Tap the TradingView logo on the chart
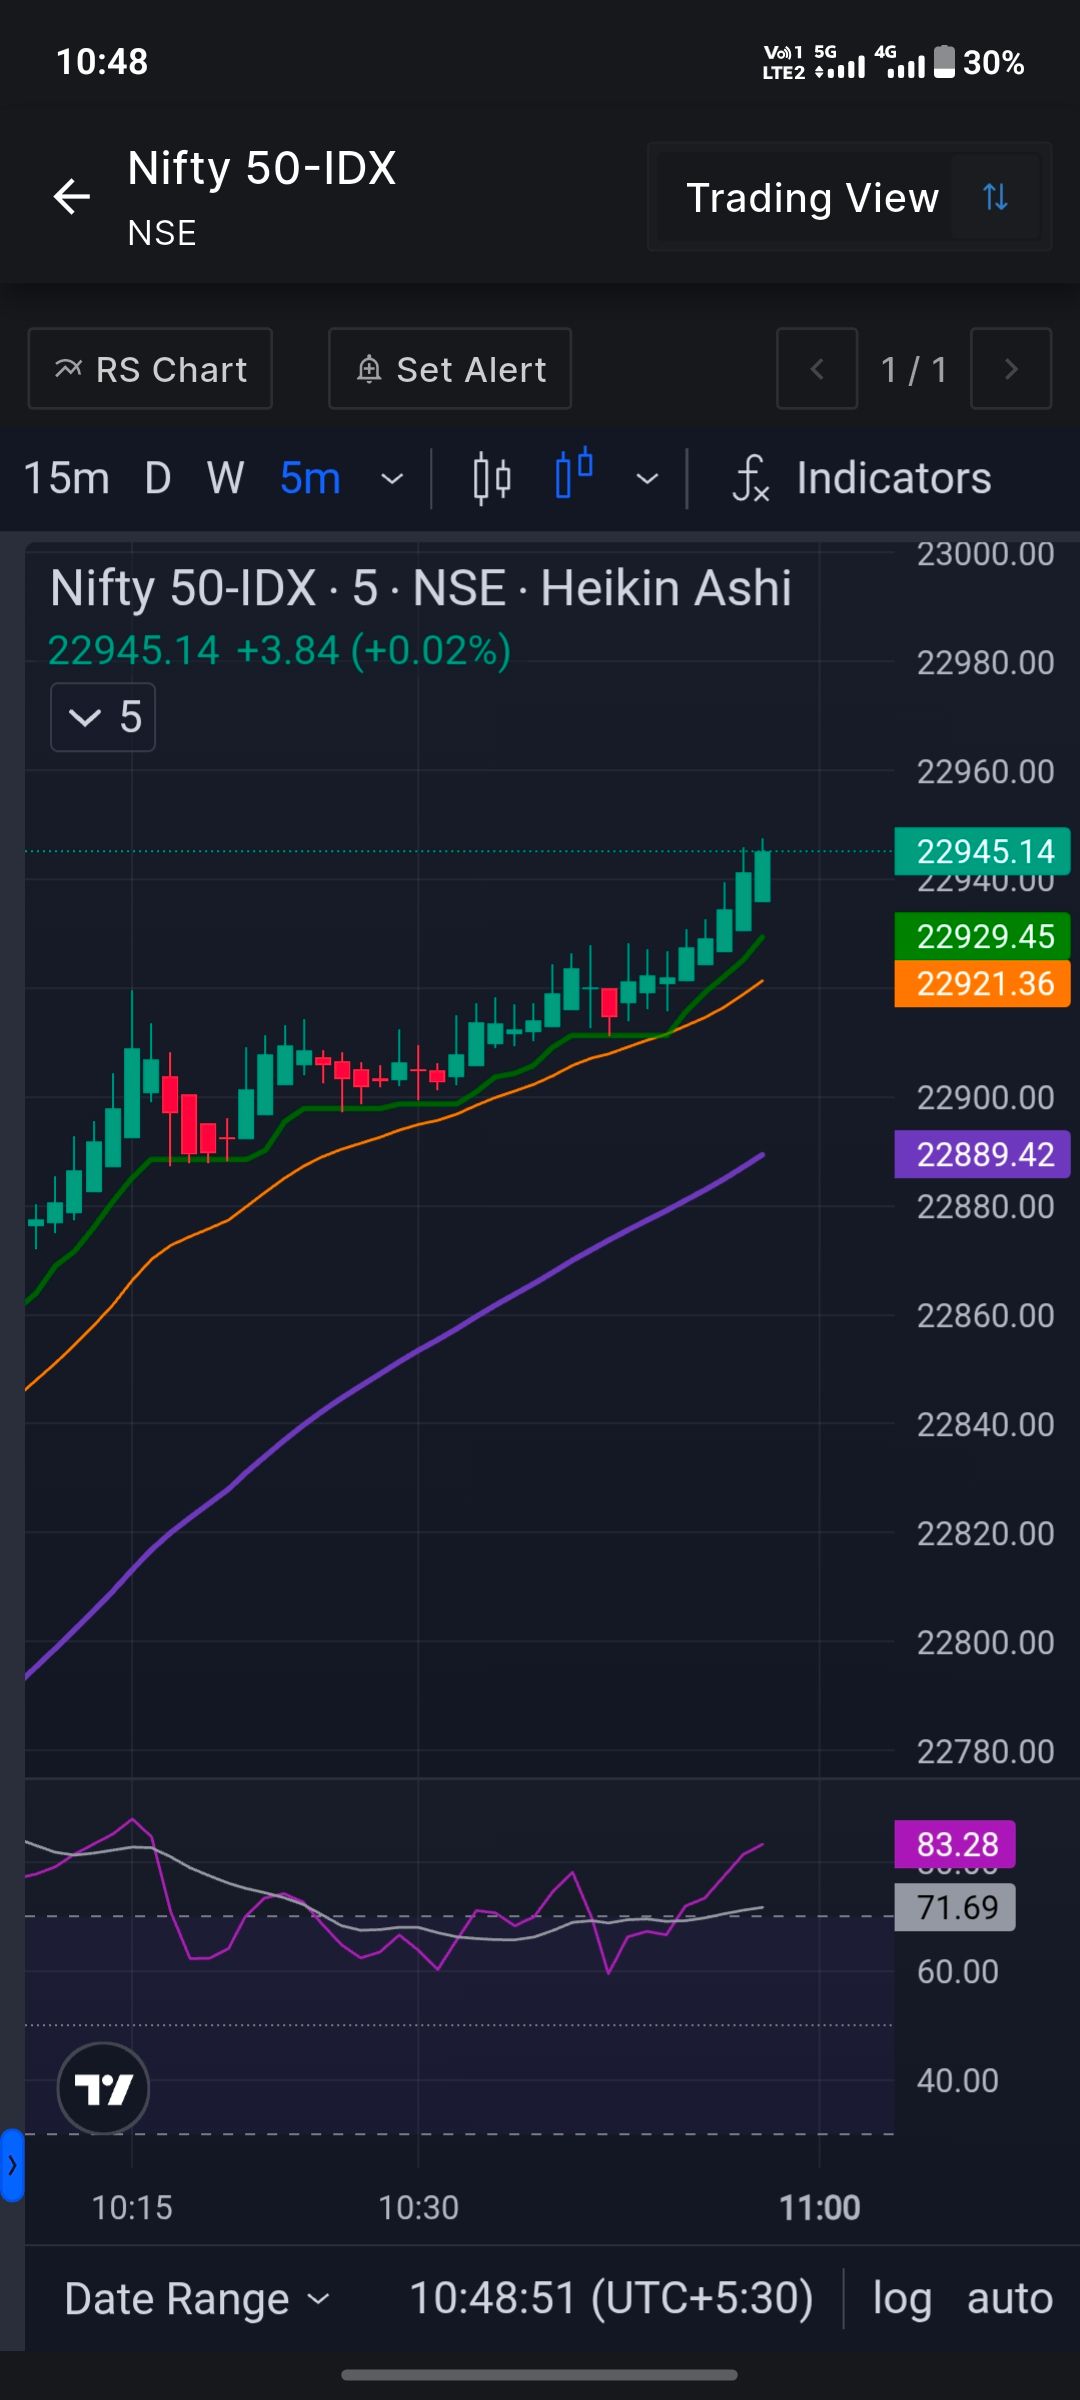1080x2400 pixels. tap(103, 2088)
